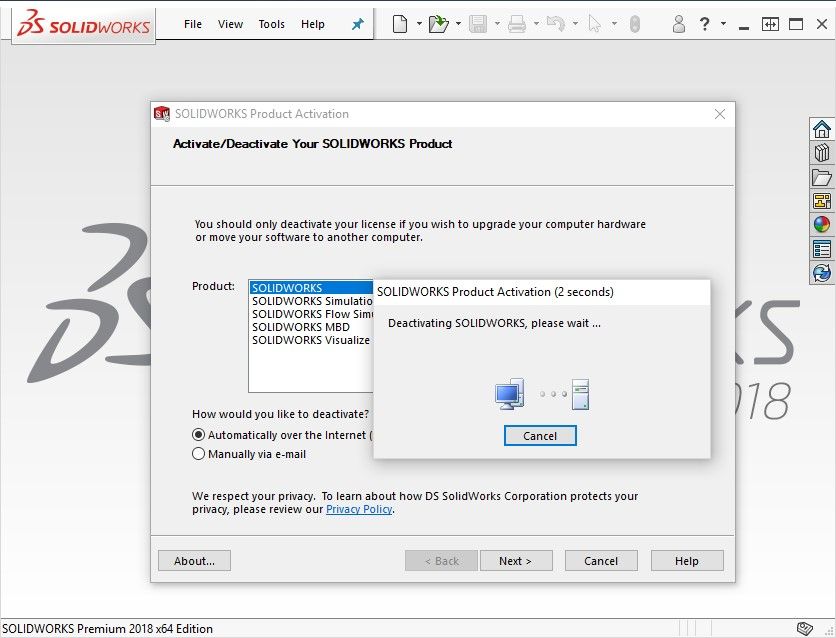
Task: Pin the menu bar with pushpin
Action: pos(357,24)
